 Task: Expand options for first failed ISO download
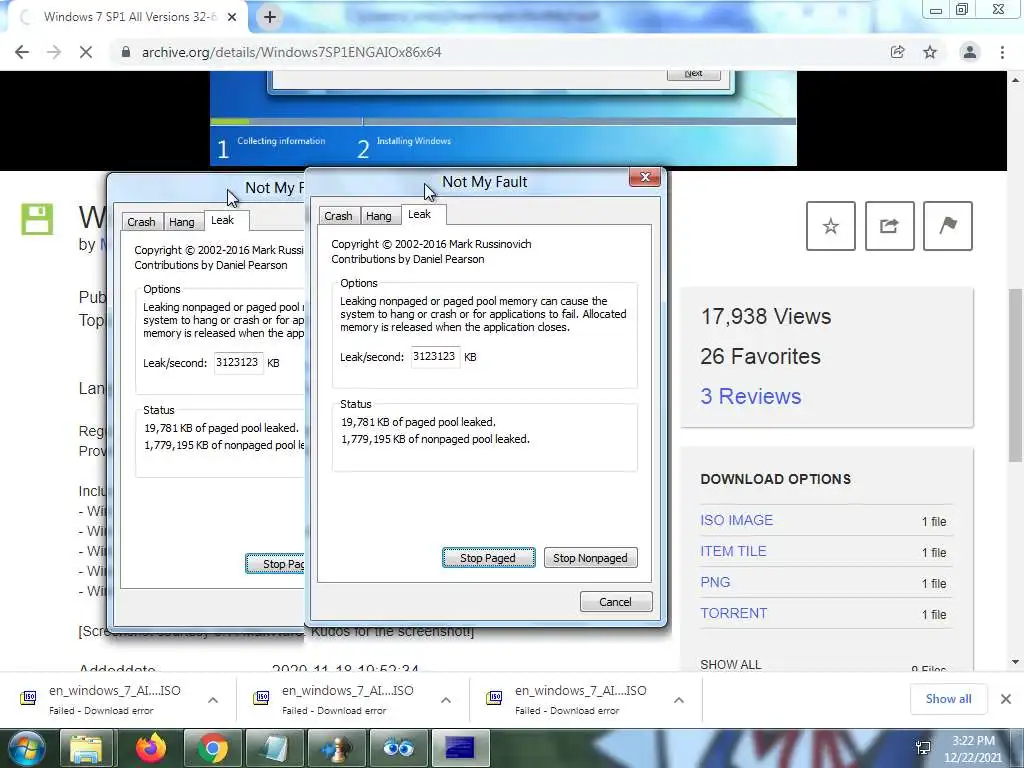[x=213, y=700]
